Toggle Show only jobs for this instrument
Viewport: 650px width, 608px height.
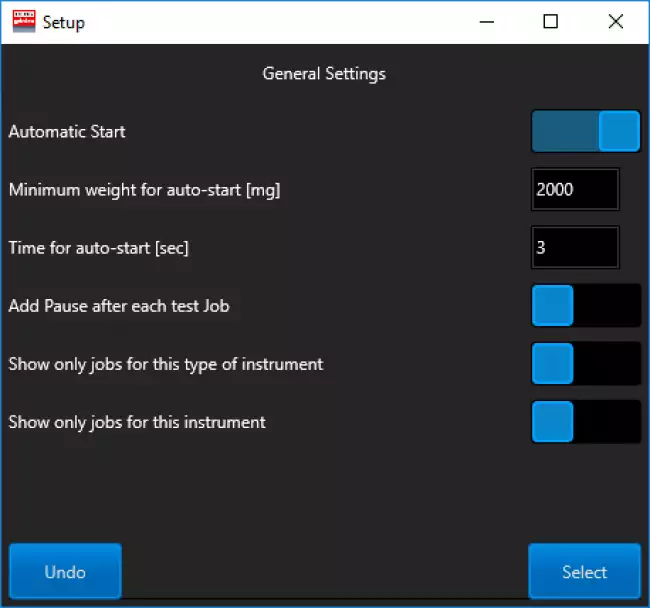pyautogui.click(x=585, y=422)
